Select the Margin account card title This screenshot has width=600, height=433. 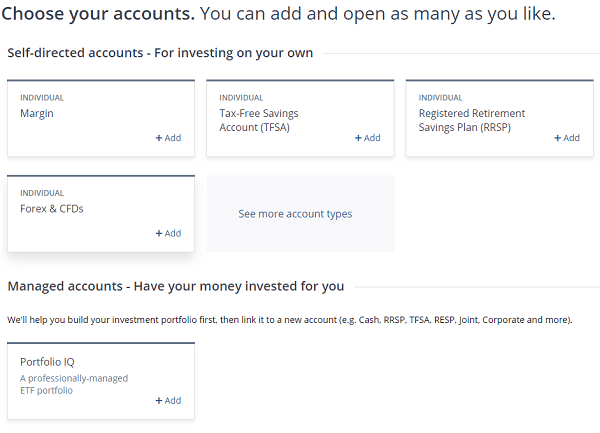pyautogui.click(x=37, y=114)
